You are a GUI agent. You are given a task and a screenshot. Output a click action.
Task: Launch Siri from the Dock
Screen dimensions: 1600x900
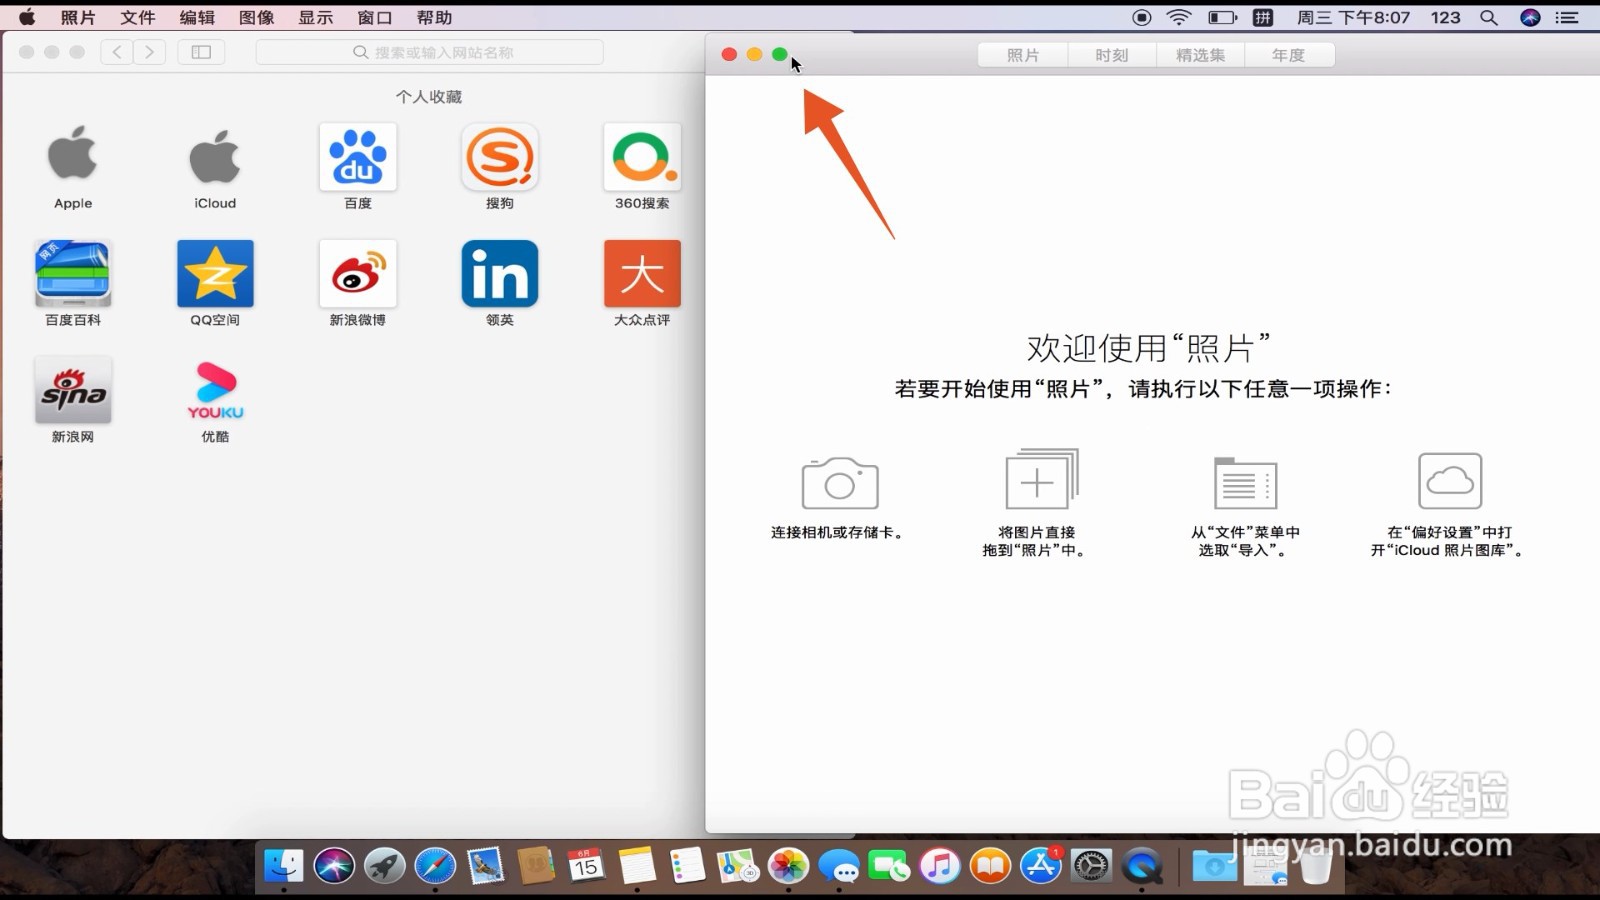pos(334,865)
